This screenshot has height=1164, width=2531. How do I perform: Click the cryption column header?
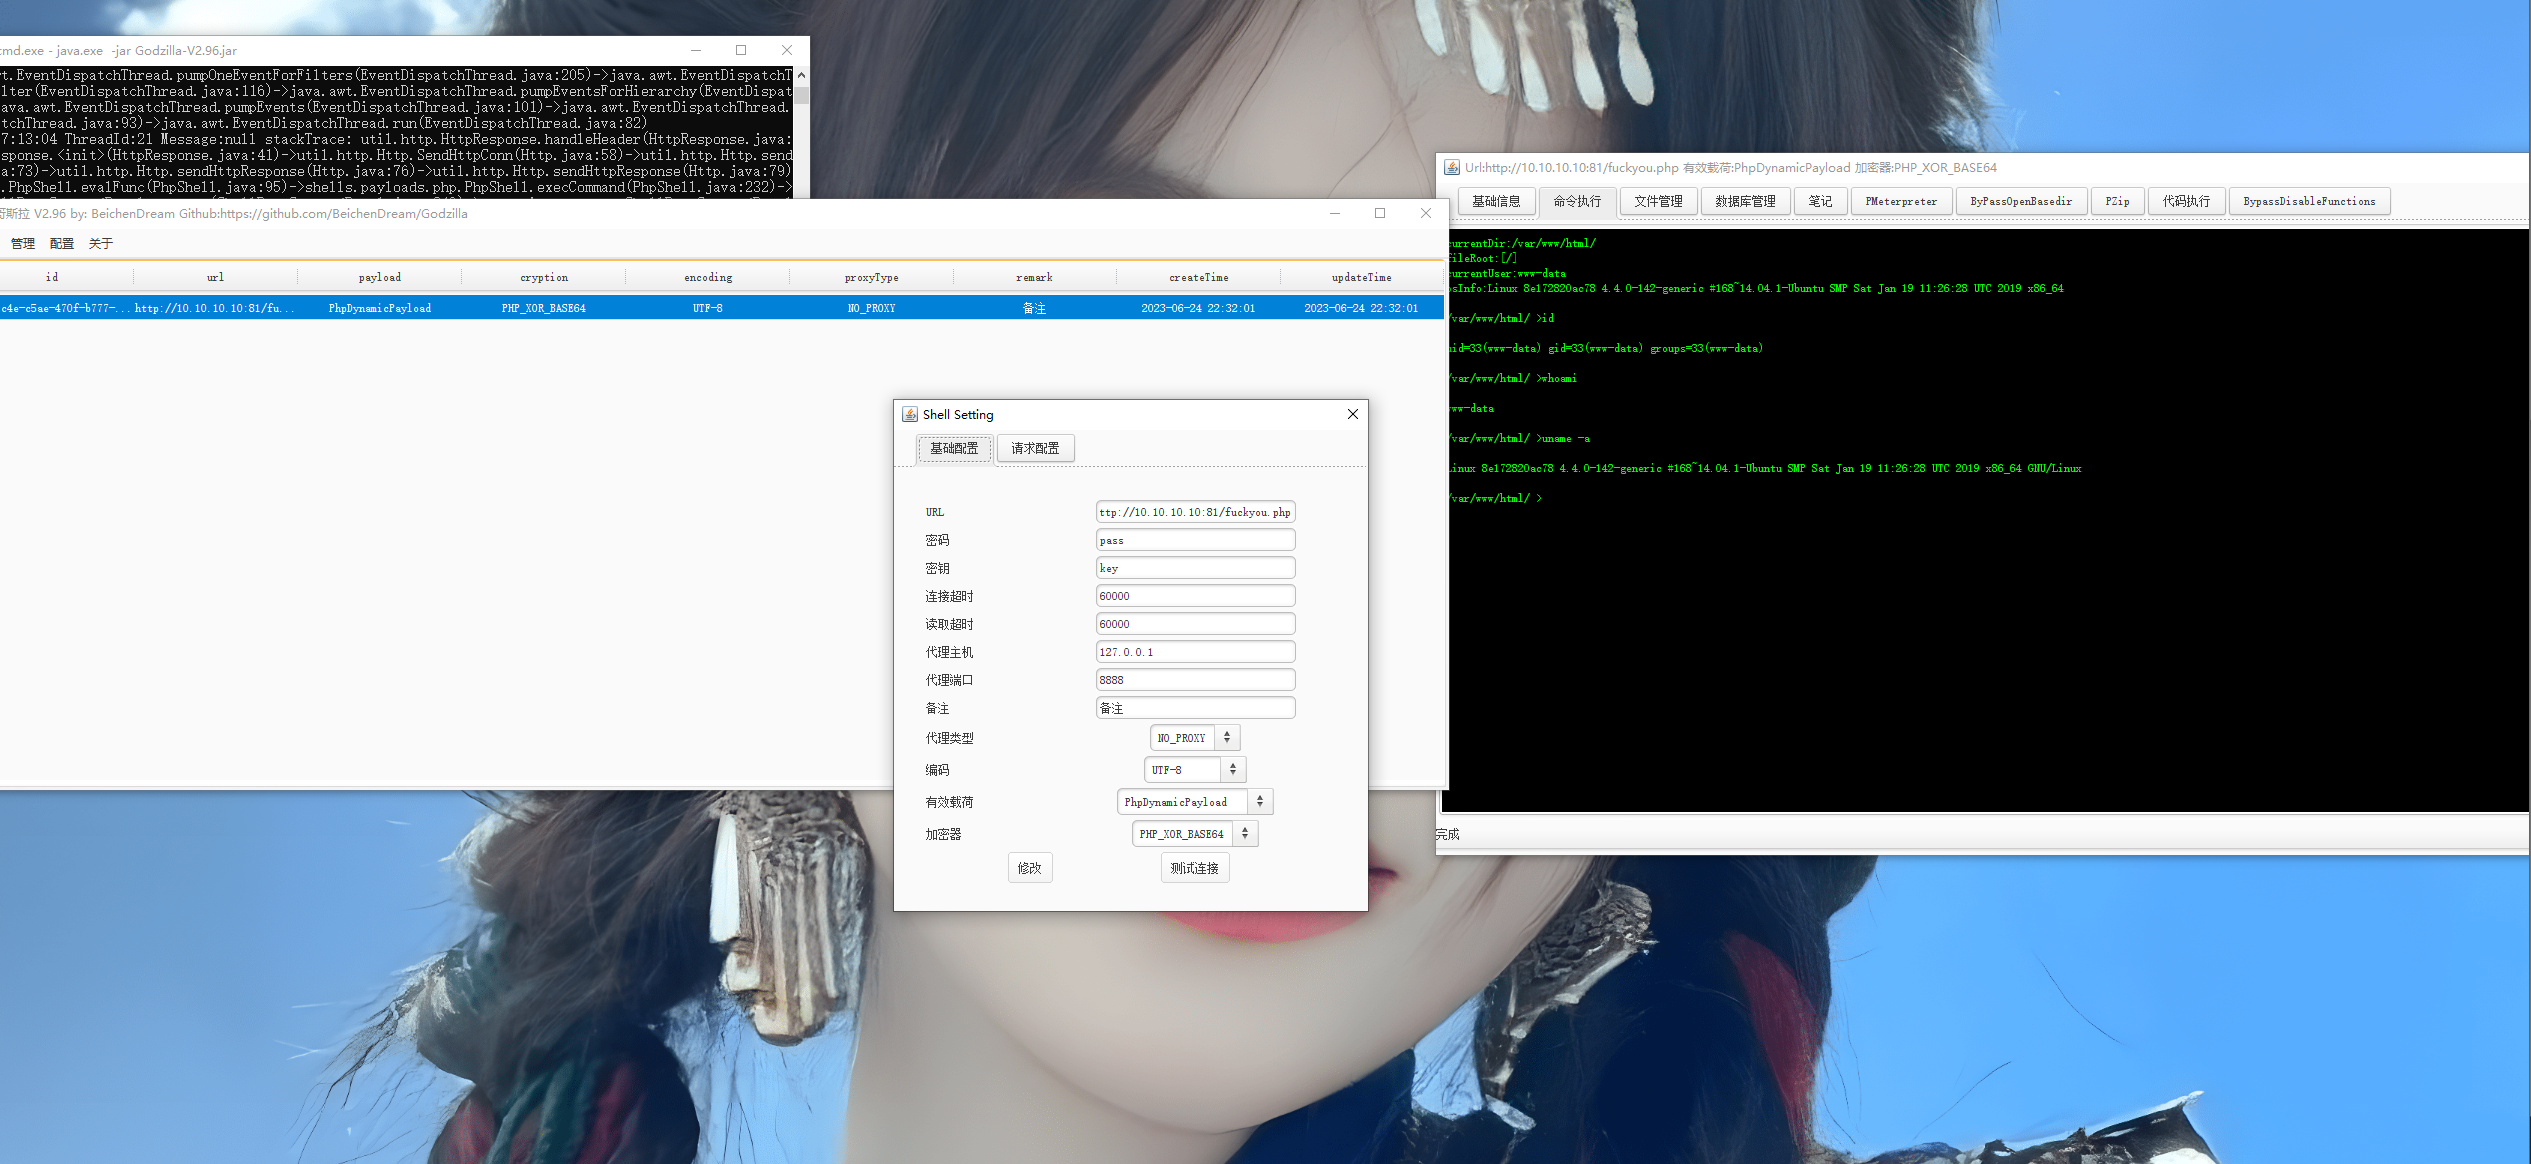(x=544, y=277)
